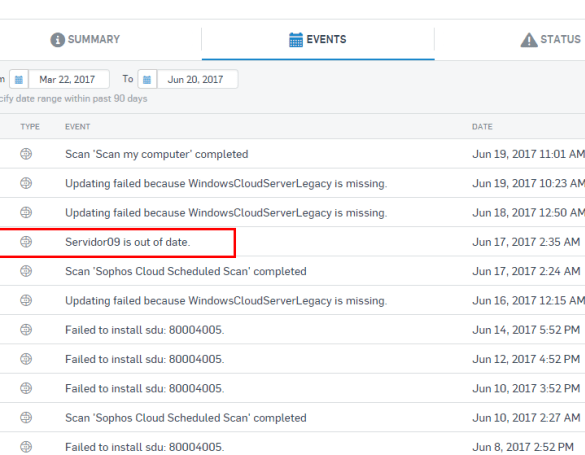This screenshot has height=455, width=585.
Task: Open the Summary tab
Action: [x=85, y=40]
